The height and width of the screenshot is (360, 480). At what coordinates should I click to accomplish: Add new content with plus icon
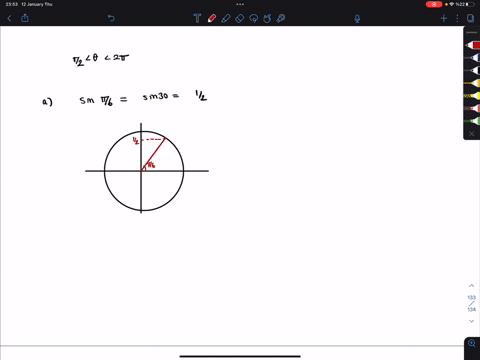click(444, 18)
